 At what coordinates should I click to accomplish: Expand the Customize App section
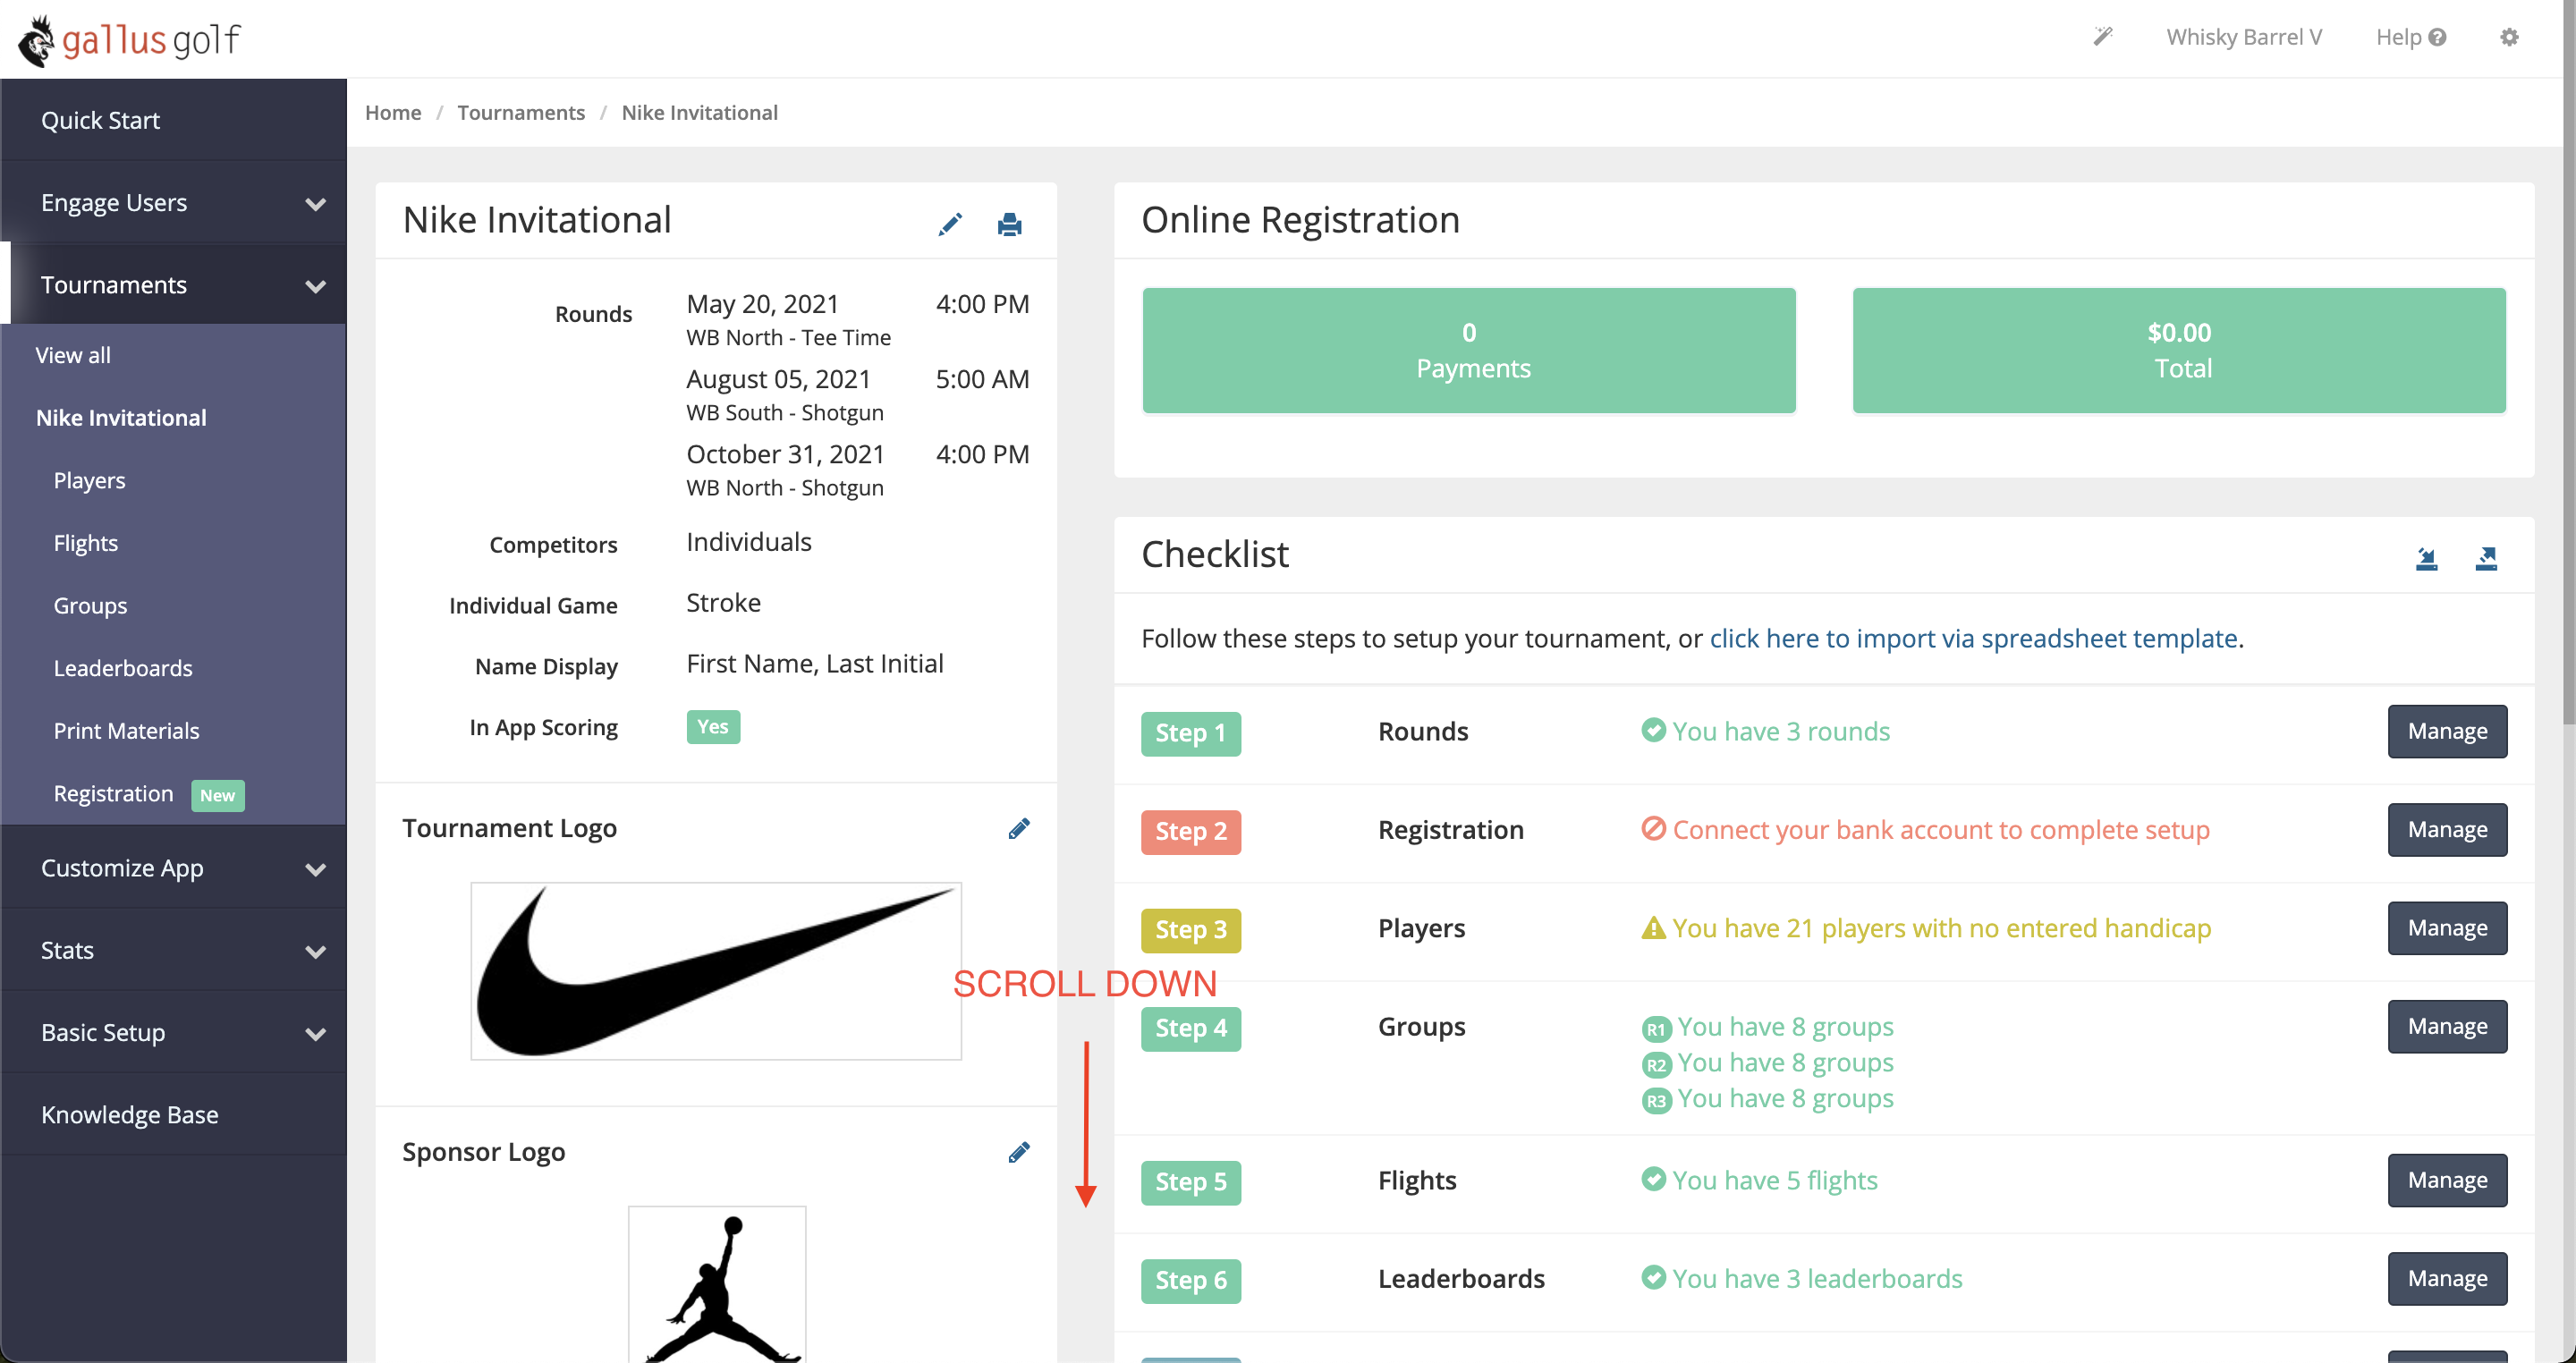click(x=174, y=868)
